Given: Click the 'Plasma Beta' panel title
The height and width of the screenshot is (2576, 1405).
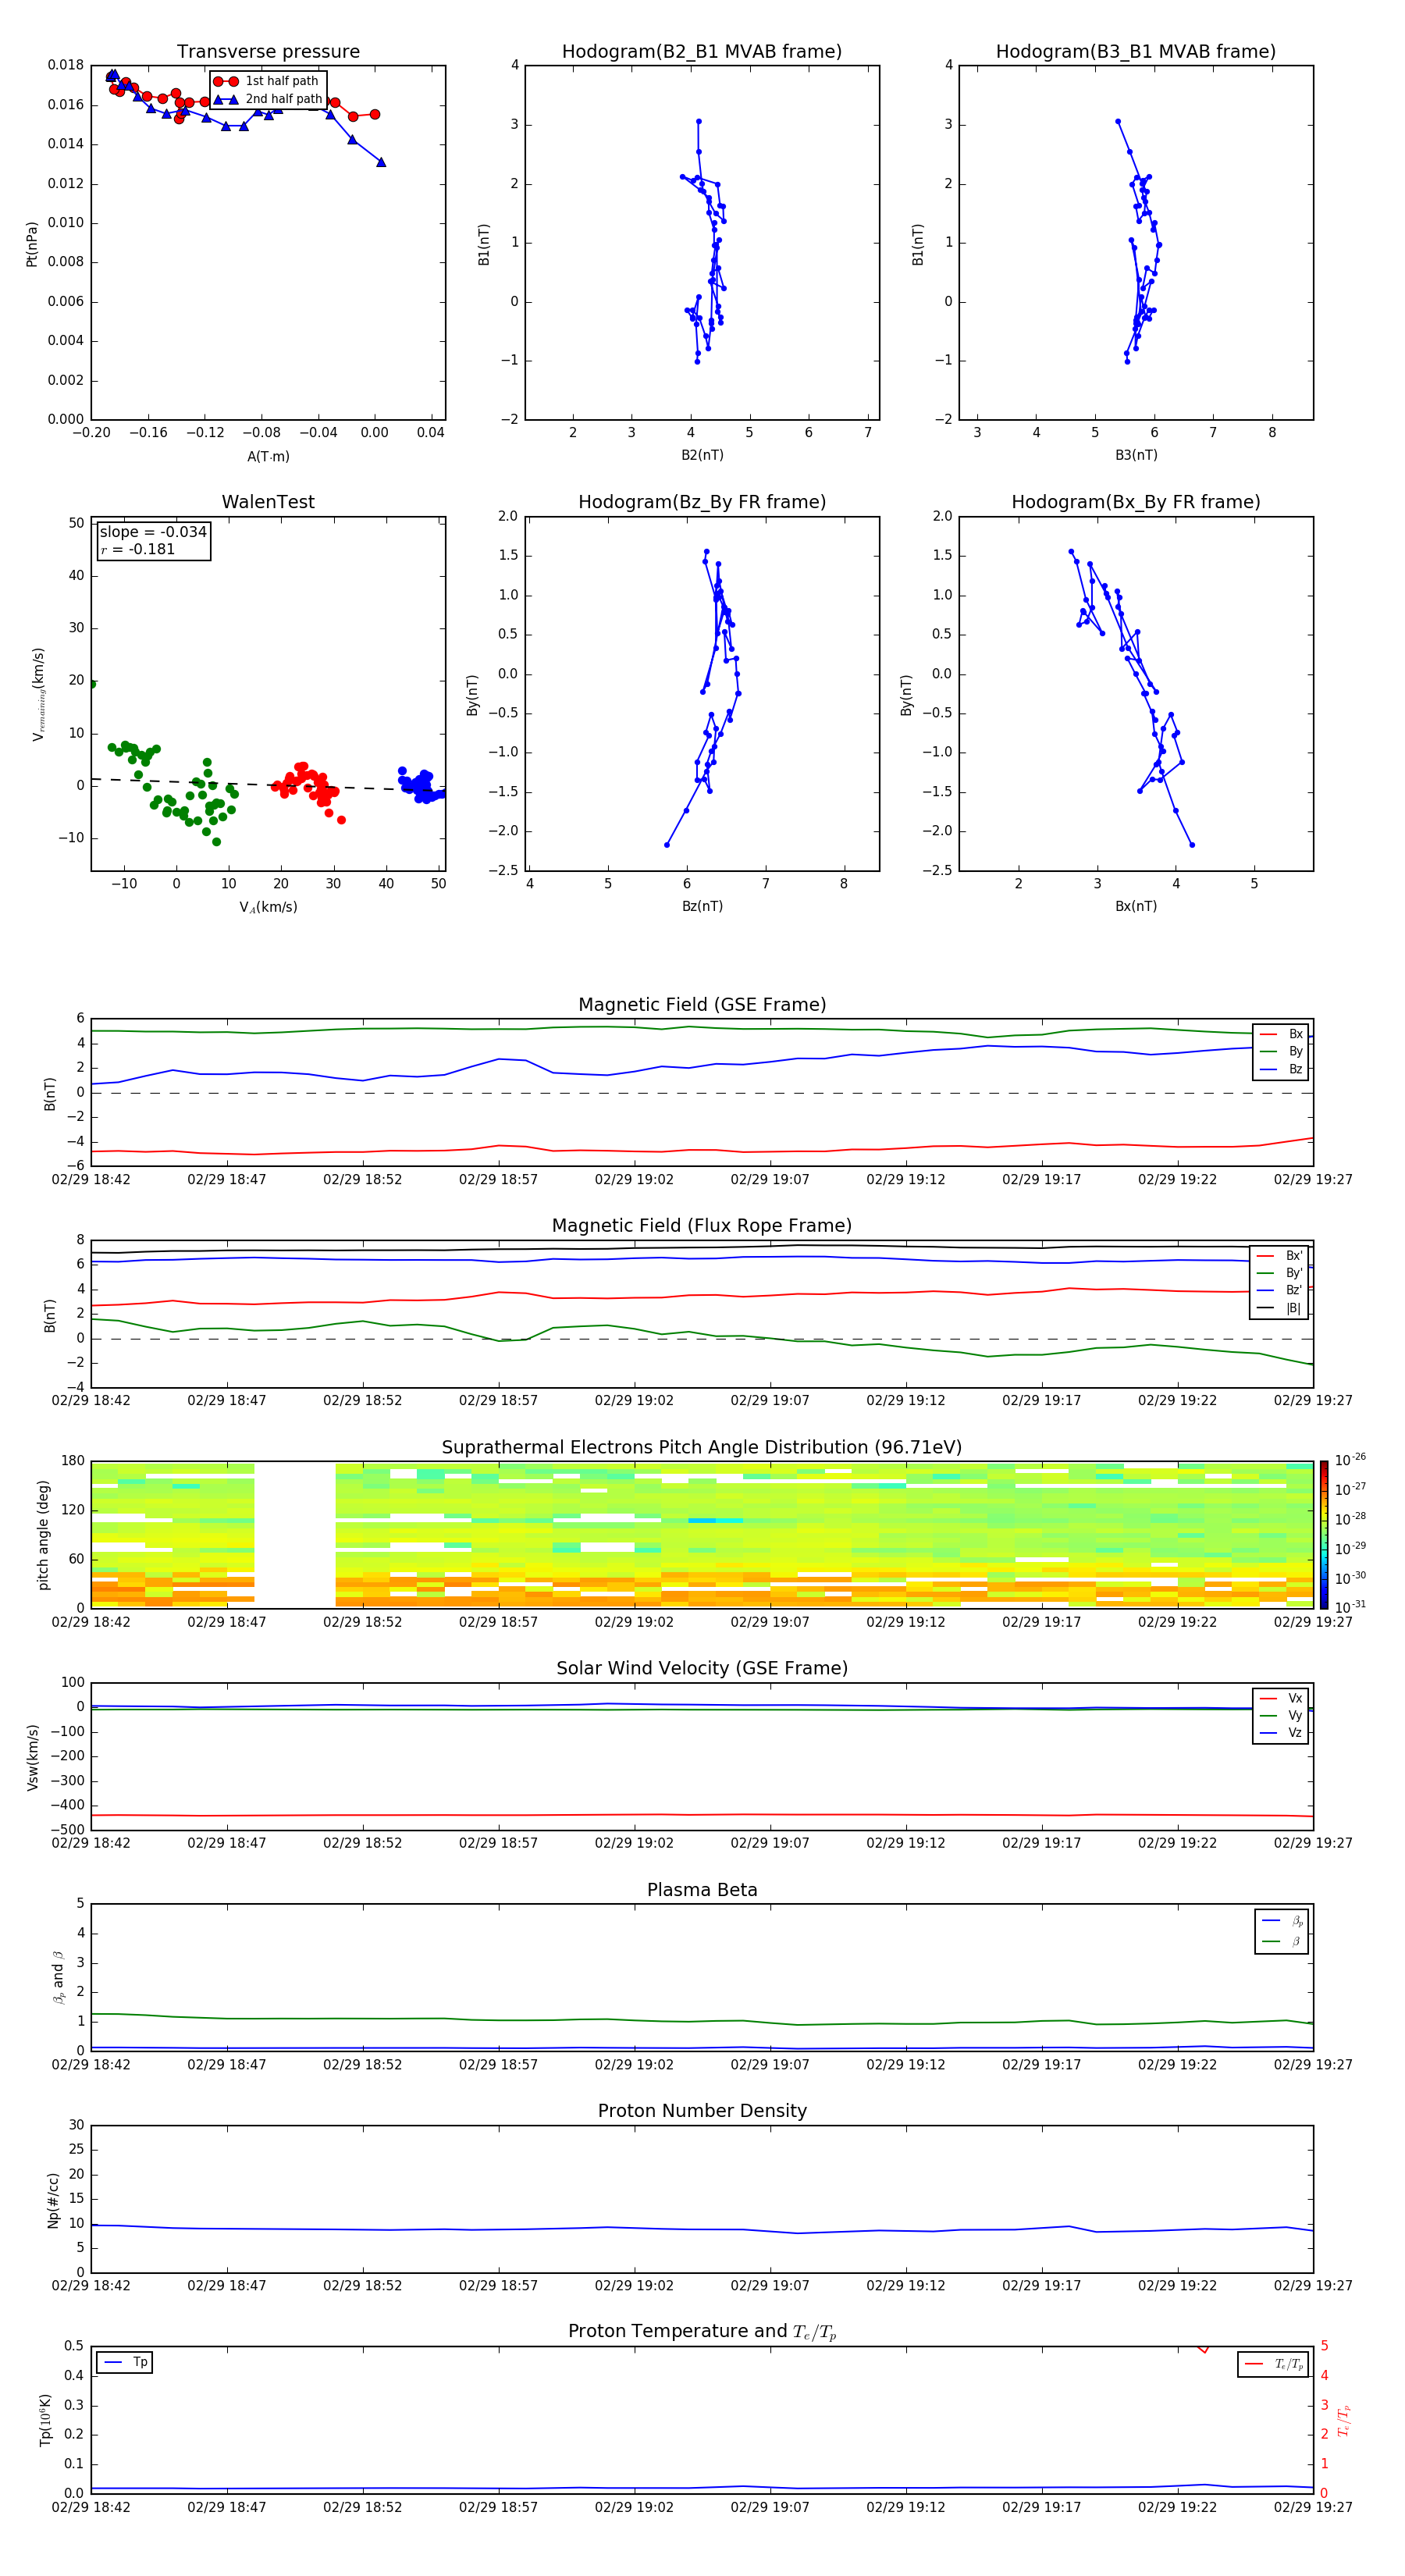Looking at the screenshot, I should [x=702, y=1891].
